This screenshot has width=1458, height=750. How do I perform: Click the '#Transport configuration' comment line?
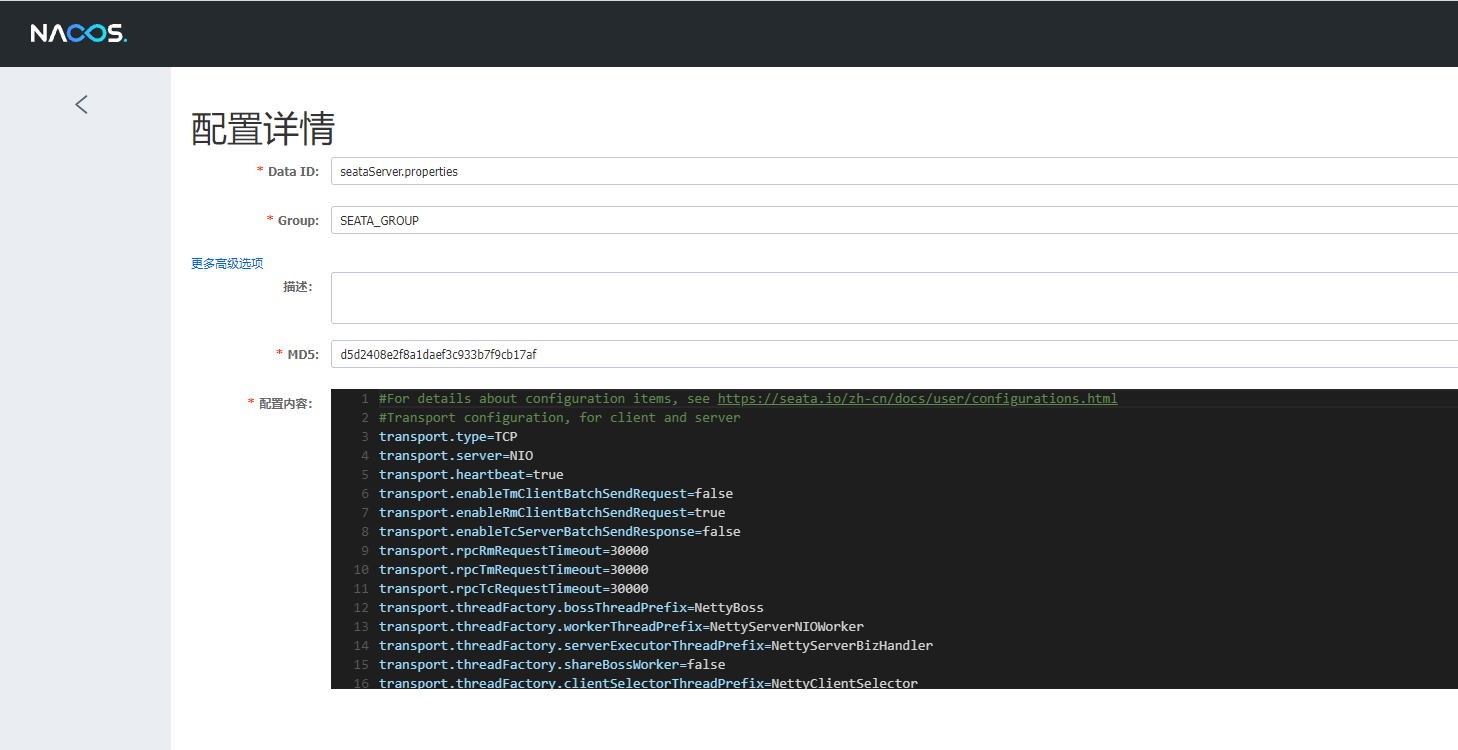click(560, 418)
